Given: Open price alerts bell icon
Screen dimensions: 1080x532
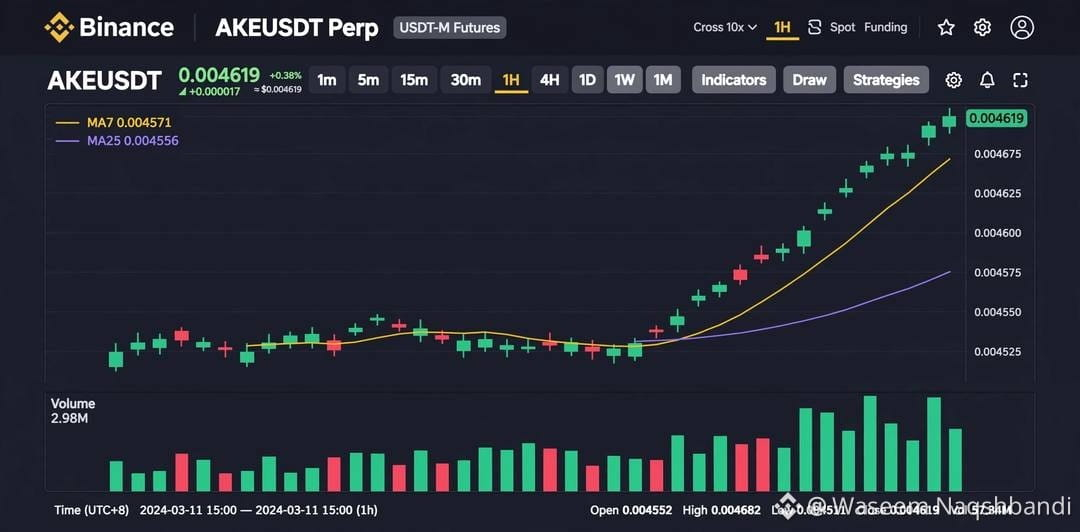Looking at the screenshot, I should (x=987, y=80).
